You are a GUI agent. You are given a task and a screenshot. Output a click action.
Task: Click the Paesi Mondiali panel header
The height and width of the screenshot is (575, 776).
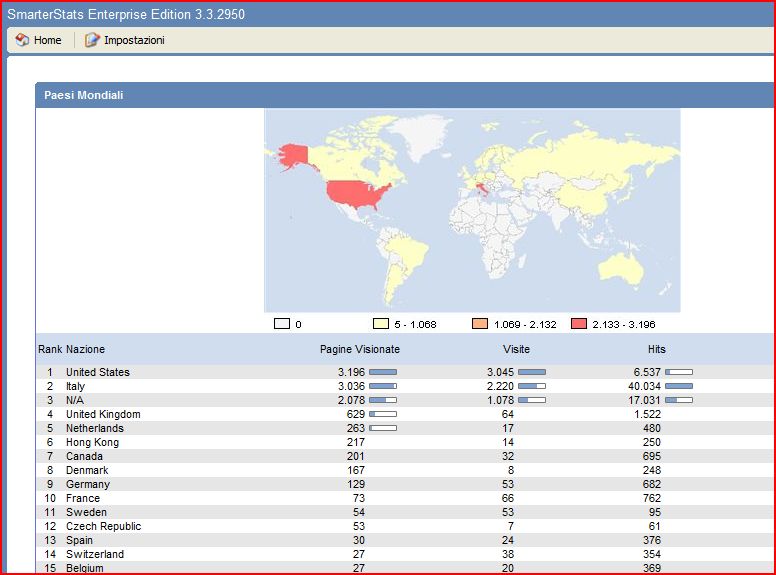click(x=404, y=95)
